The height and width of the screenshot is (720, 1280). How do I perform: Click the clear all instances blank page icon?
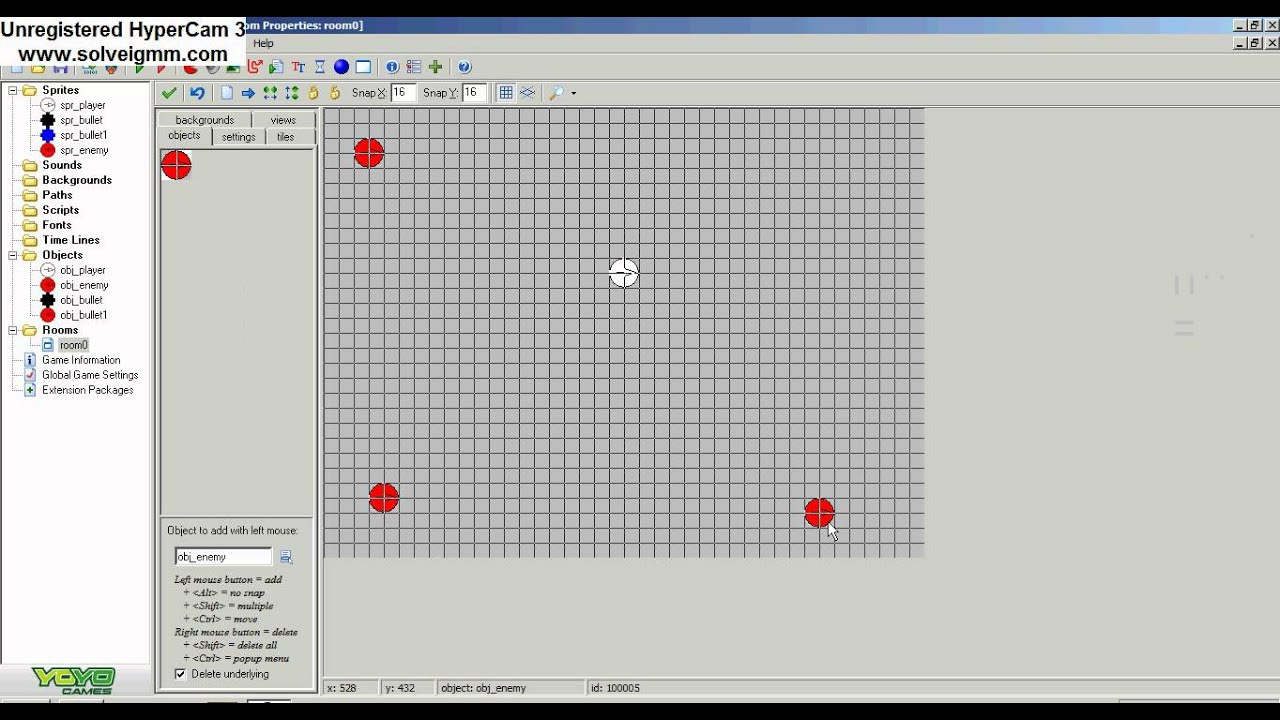pyautogui.click(x=227, y=93)
